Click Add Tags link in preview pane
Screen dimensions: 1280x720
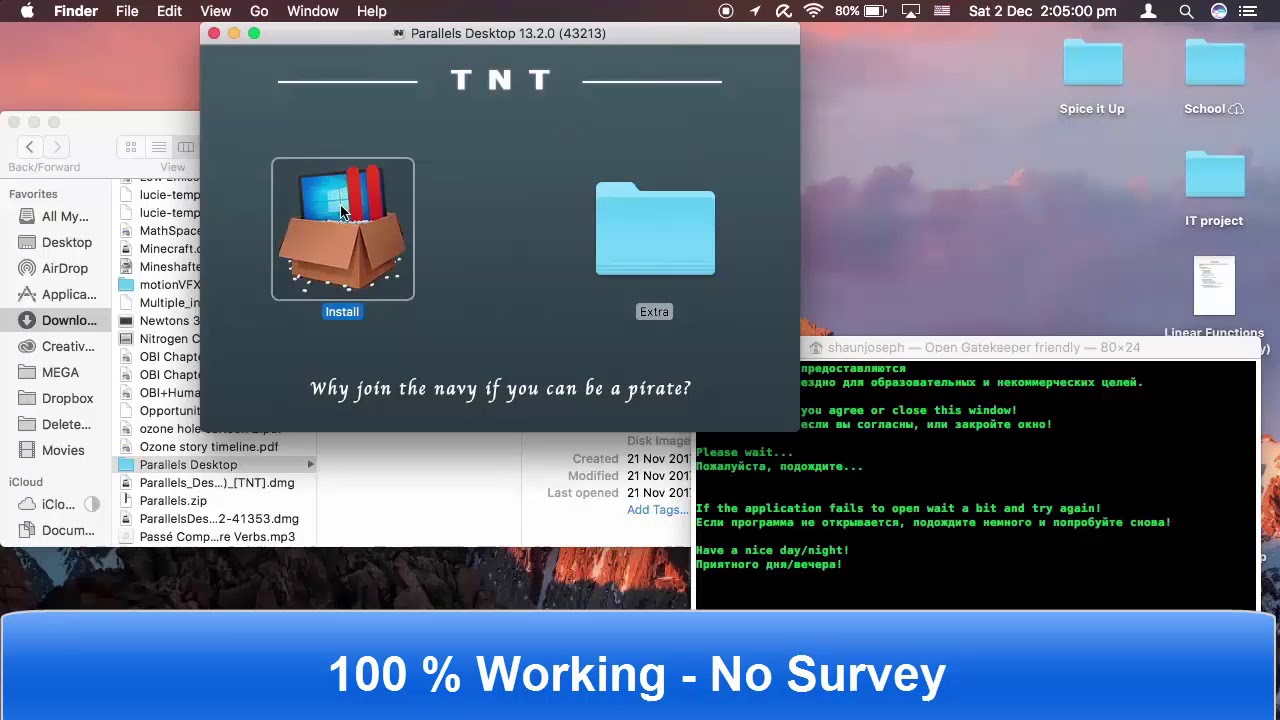(658, 510)
